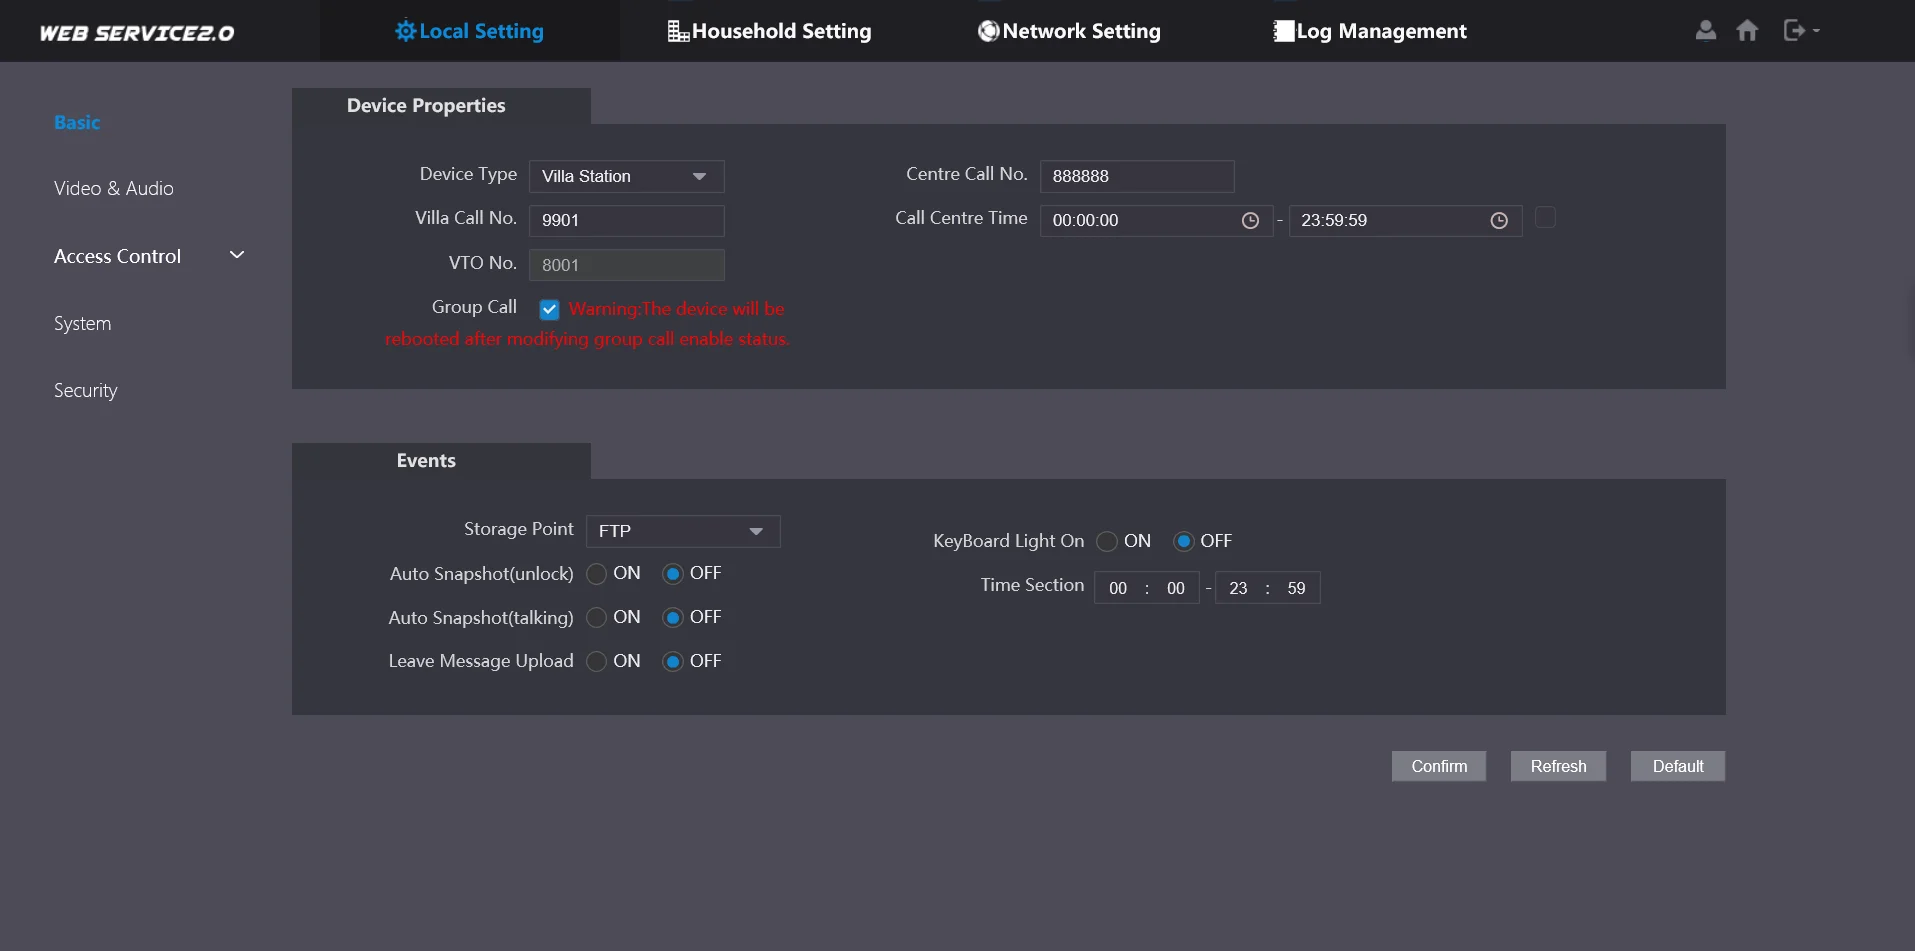Screen dimensions: 1915x951
Task: Expand the Access Control chevron
Action: point(237,256)
